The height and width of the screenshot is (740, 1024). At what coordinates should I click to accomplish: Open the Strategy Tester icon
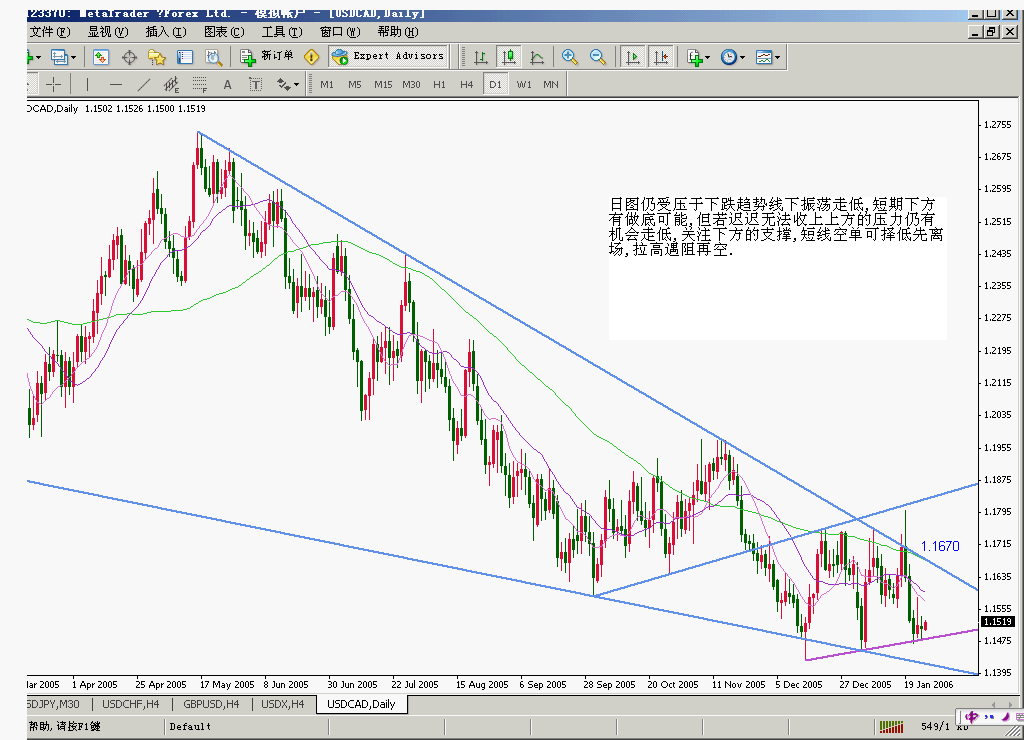tap(214, 57)
